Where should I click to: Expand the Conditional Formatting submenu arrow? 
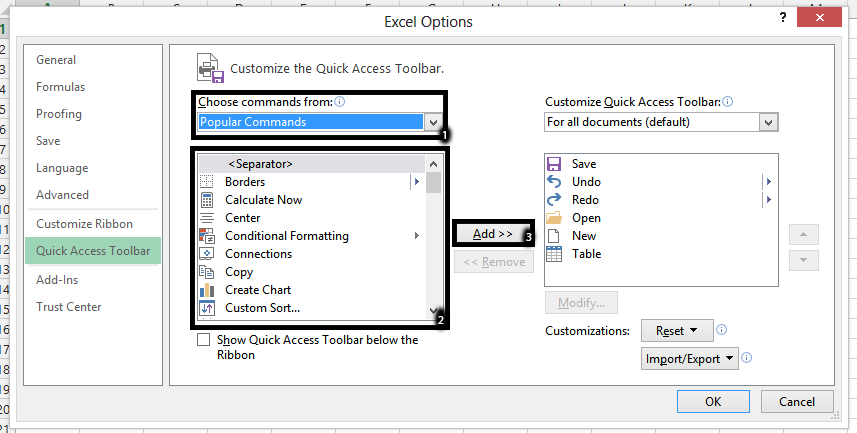(x=416, y=236)
